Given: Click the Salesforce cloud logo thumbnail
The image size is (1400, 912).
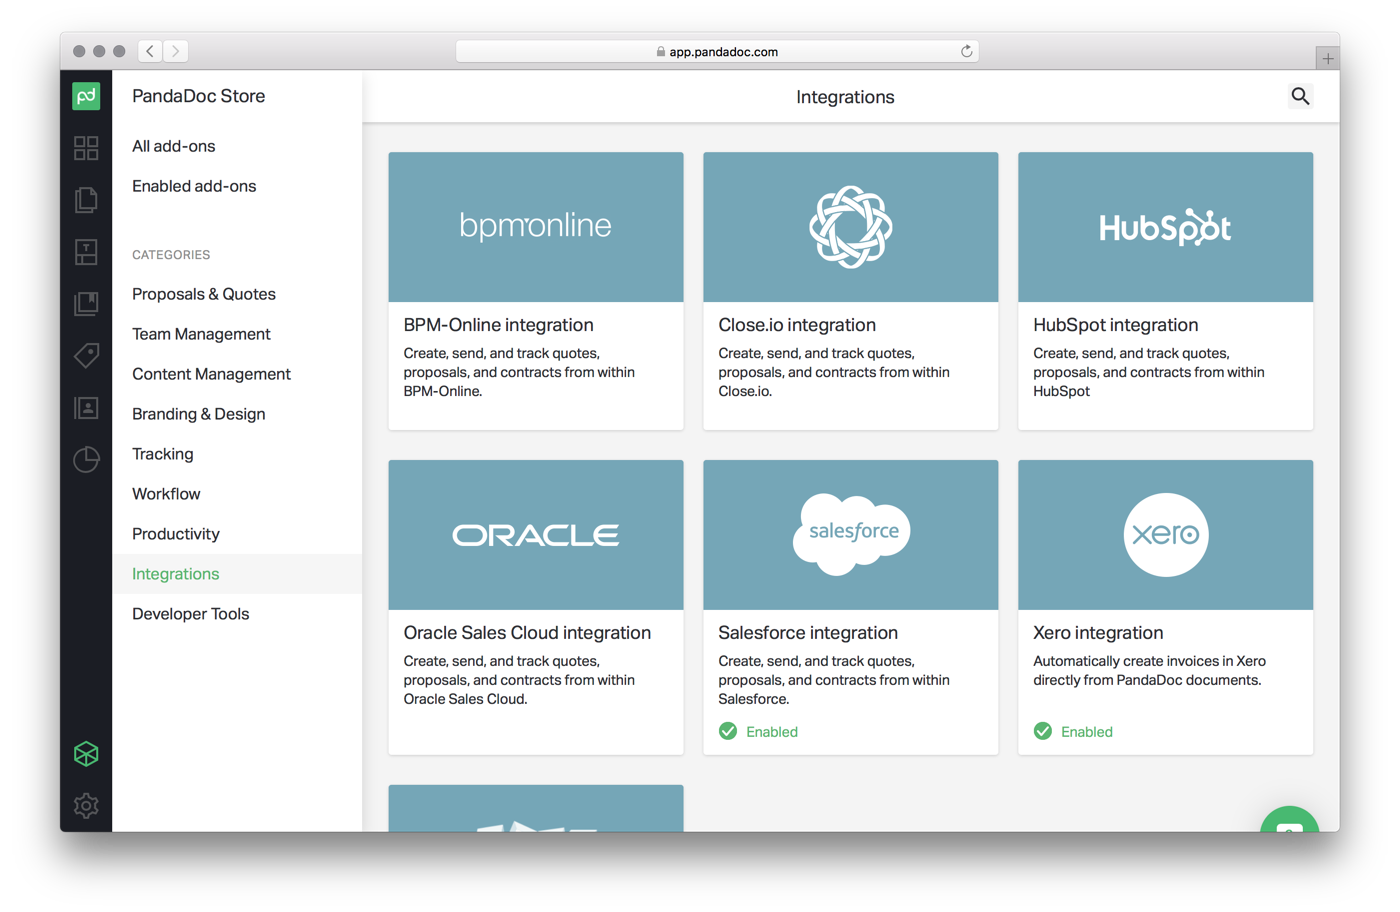Looking at the screenshot, I should pyautogui.click(x=851, y=535).
